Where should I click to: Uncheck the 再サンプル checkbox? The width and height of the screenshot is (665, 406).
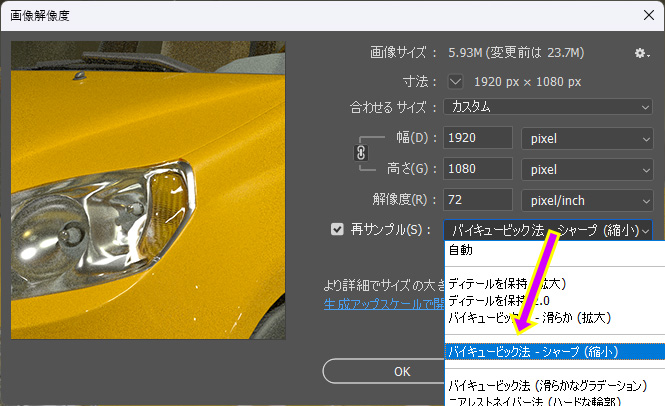click(337, 229)
